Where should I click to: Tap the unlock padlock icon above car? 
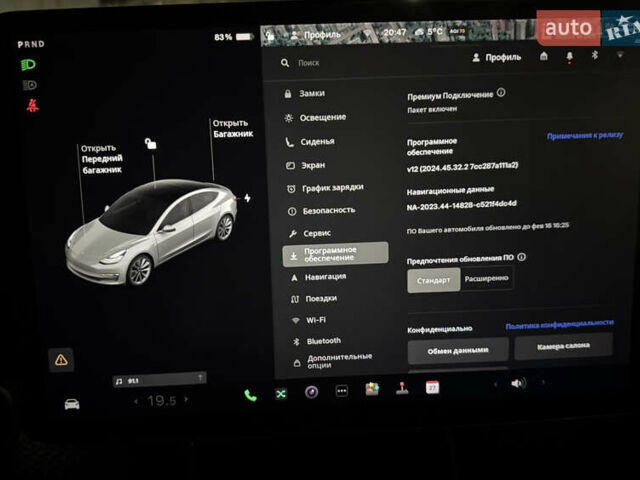point(151,144)
